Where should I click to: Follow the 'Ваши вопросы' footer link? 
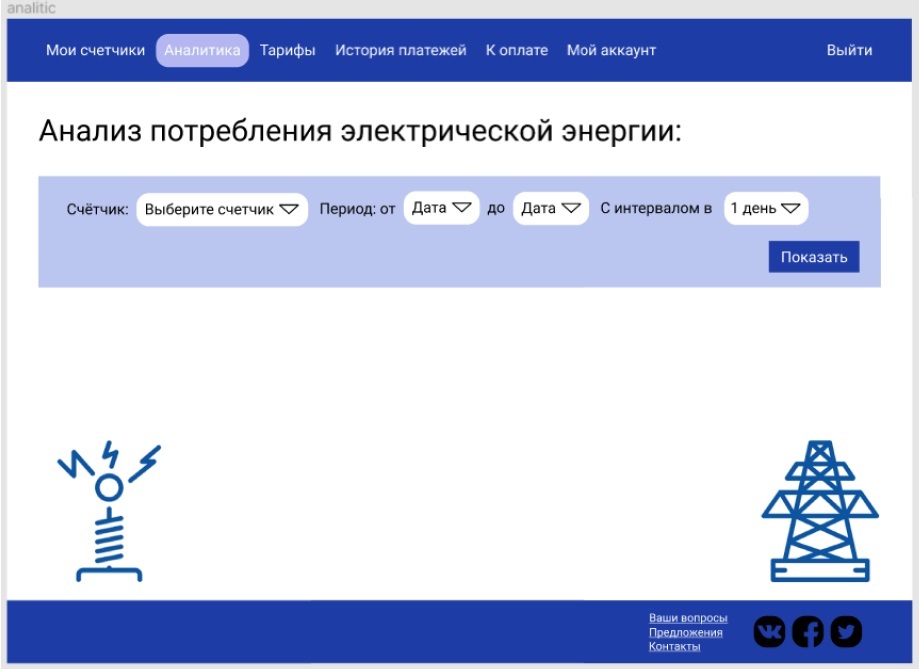coord(688,618)
